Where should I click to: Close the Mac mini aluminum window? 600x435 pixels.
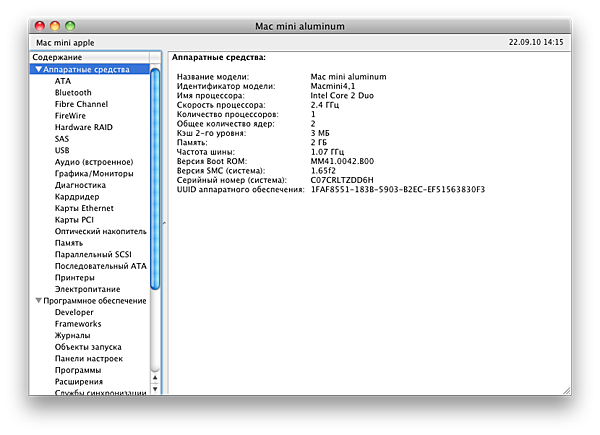[x=40, y=26]
